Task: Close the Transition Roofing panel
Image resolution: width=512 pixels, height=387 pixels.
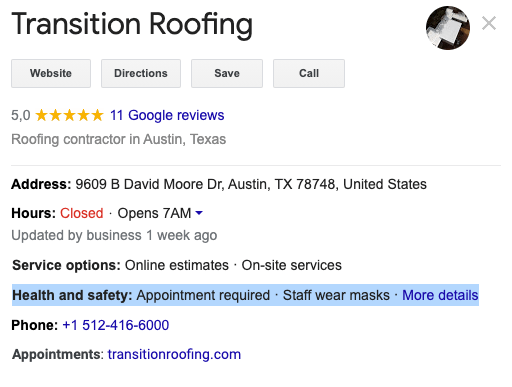Action: (x=489, y=23)
